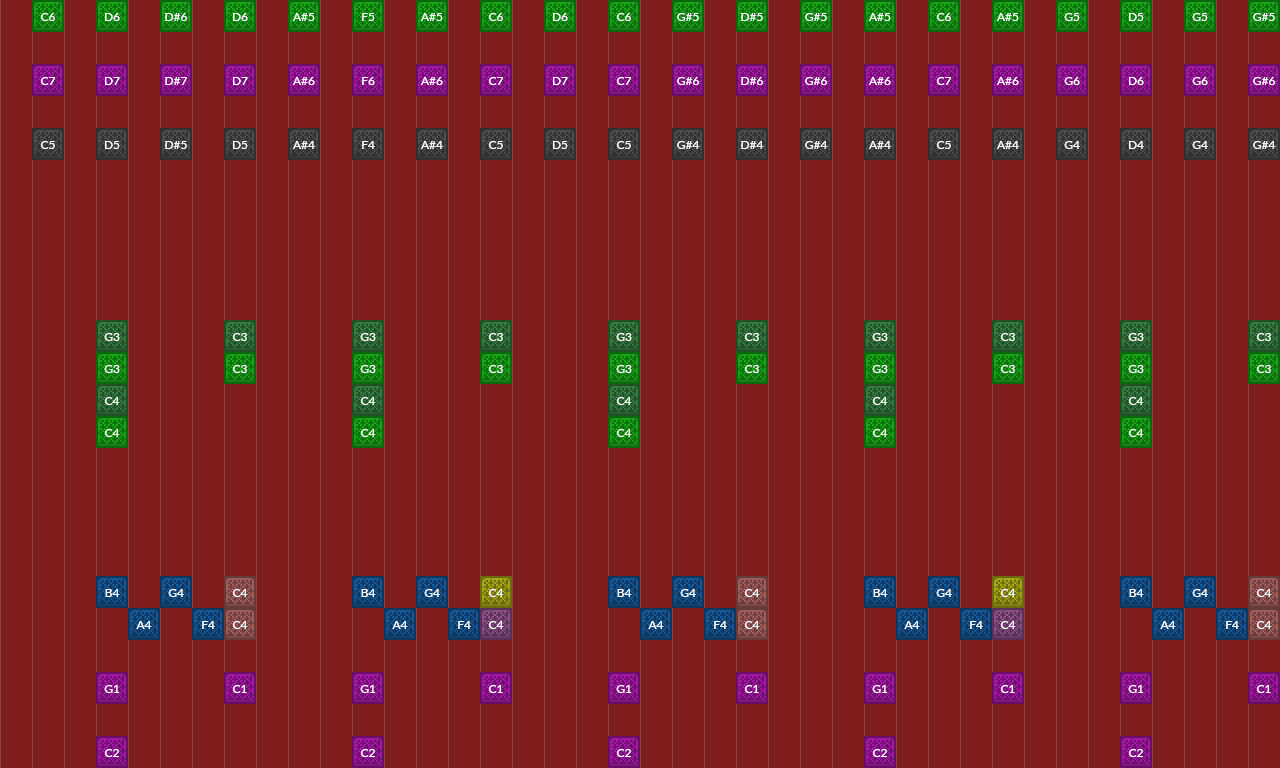Select the C7 note in the purple row
Image resolution: width=1280 pixels, height=768 pixels.
click(x=47, y=80)
